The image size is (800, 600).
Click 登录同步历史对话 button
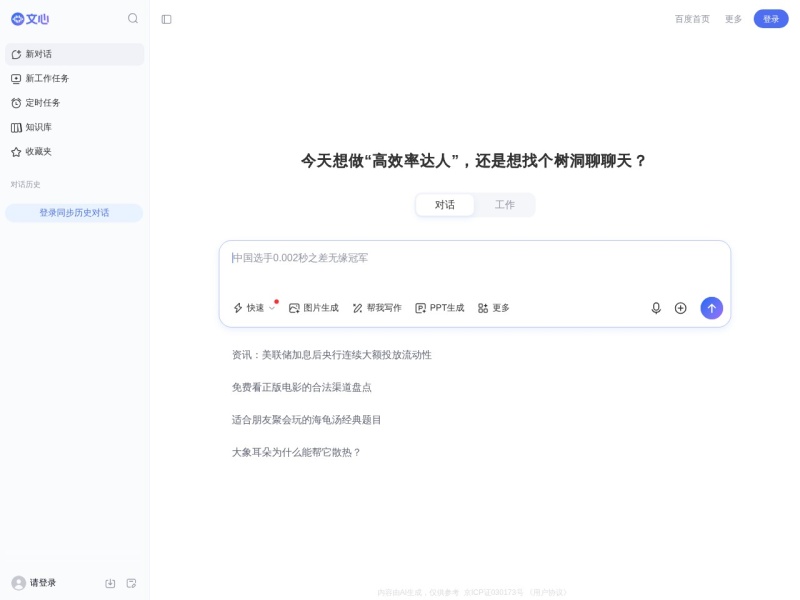pyautogui.click(x=74, y=213)
